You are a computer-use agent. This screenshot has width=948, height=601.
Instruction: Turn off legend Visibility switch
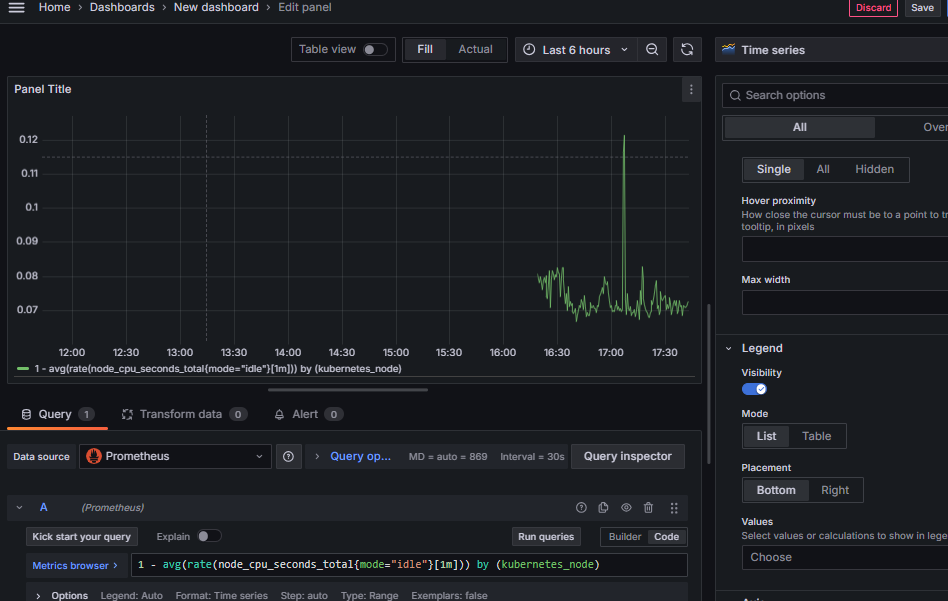coord(754,389)
